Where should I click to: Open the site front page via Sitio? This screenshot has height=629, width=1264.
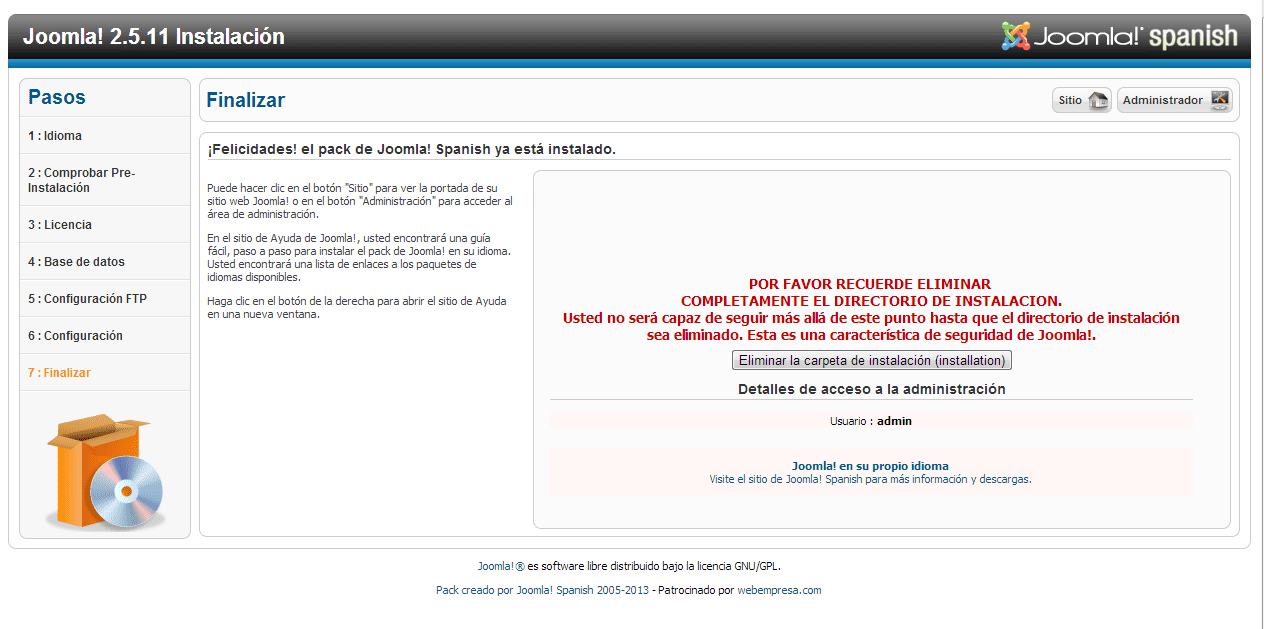(x=1082, y=100)
